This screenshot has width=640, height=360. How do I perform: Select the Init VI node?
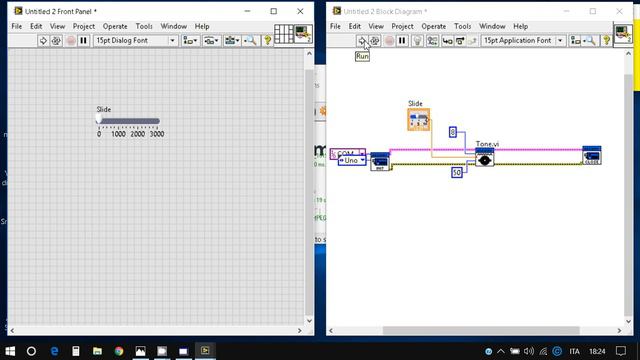(380, 162)
